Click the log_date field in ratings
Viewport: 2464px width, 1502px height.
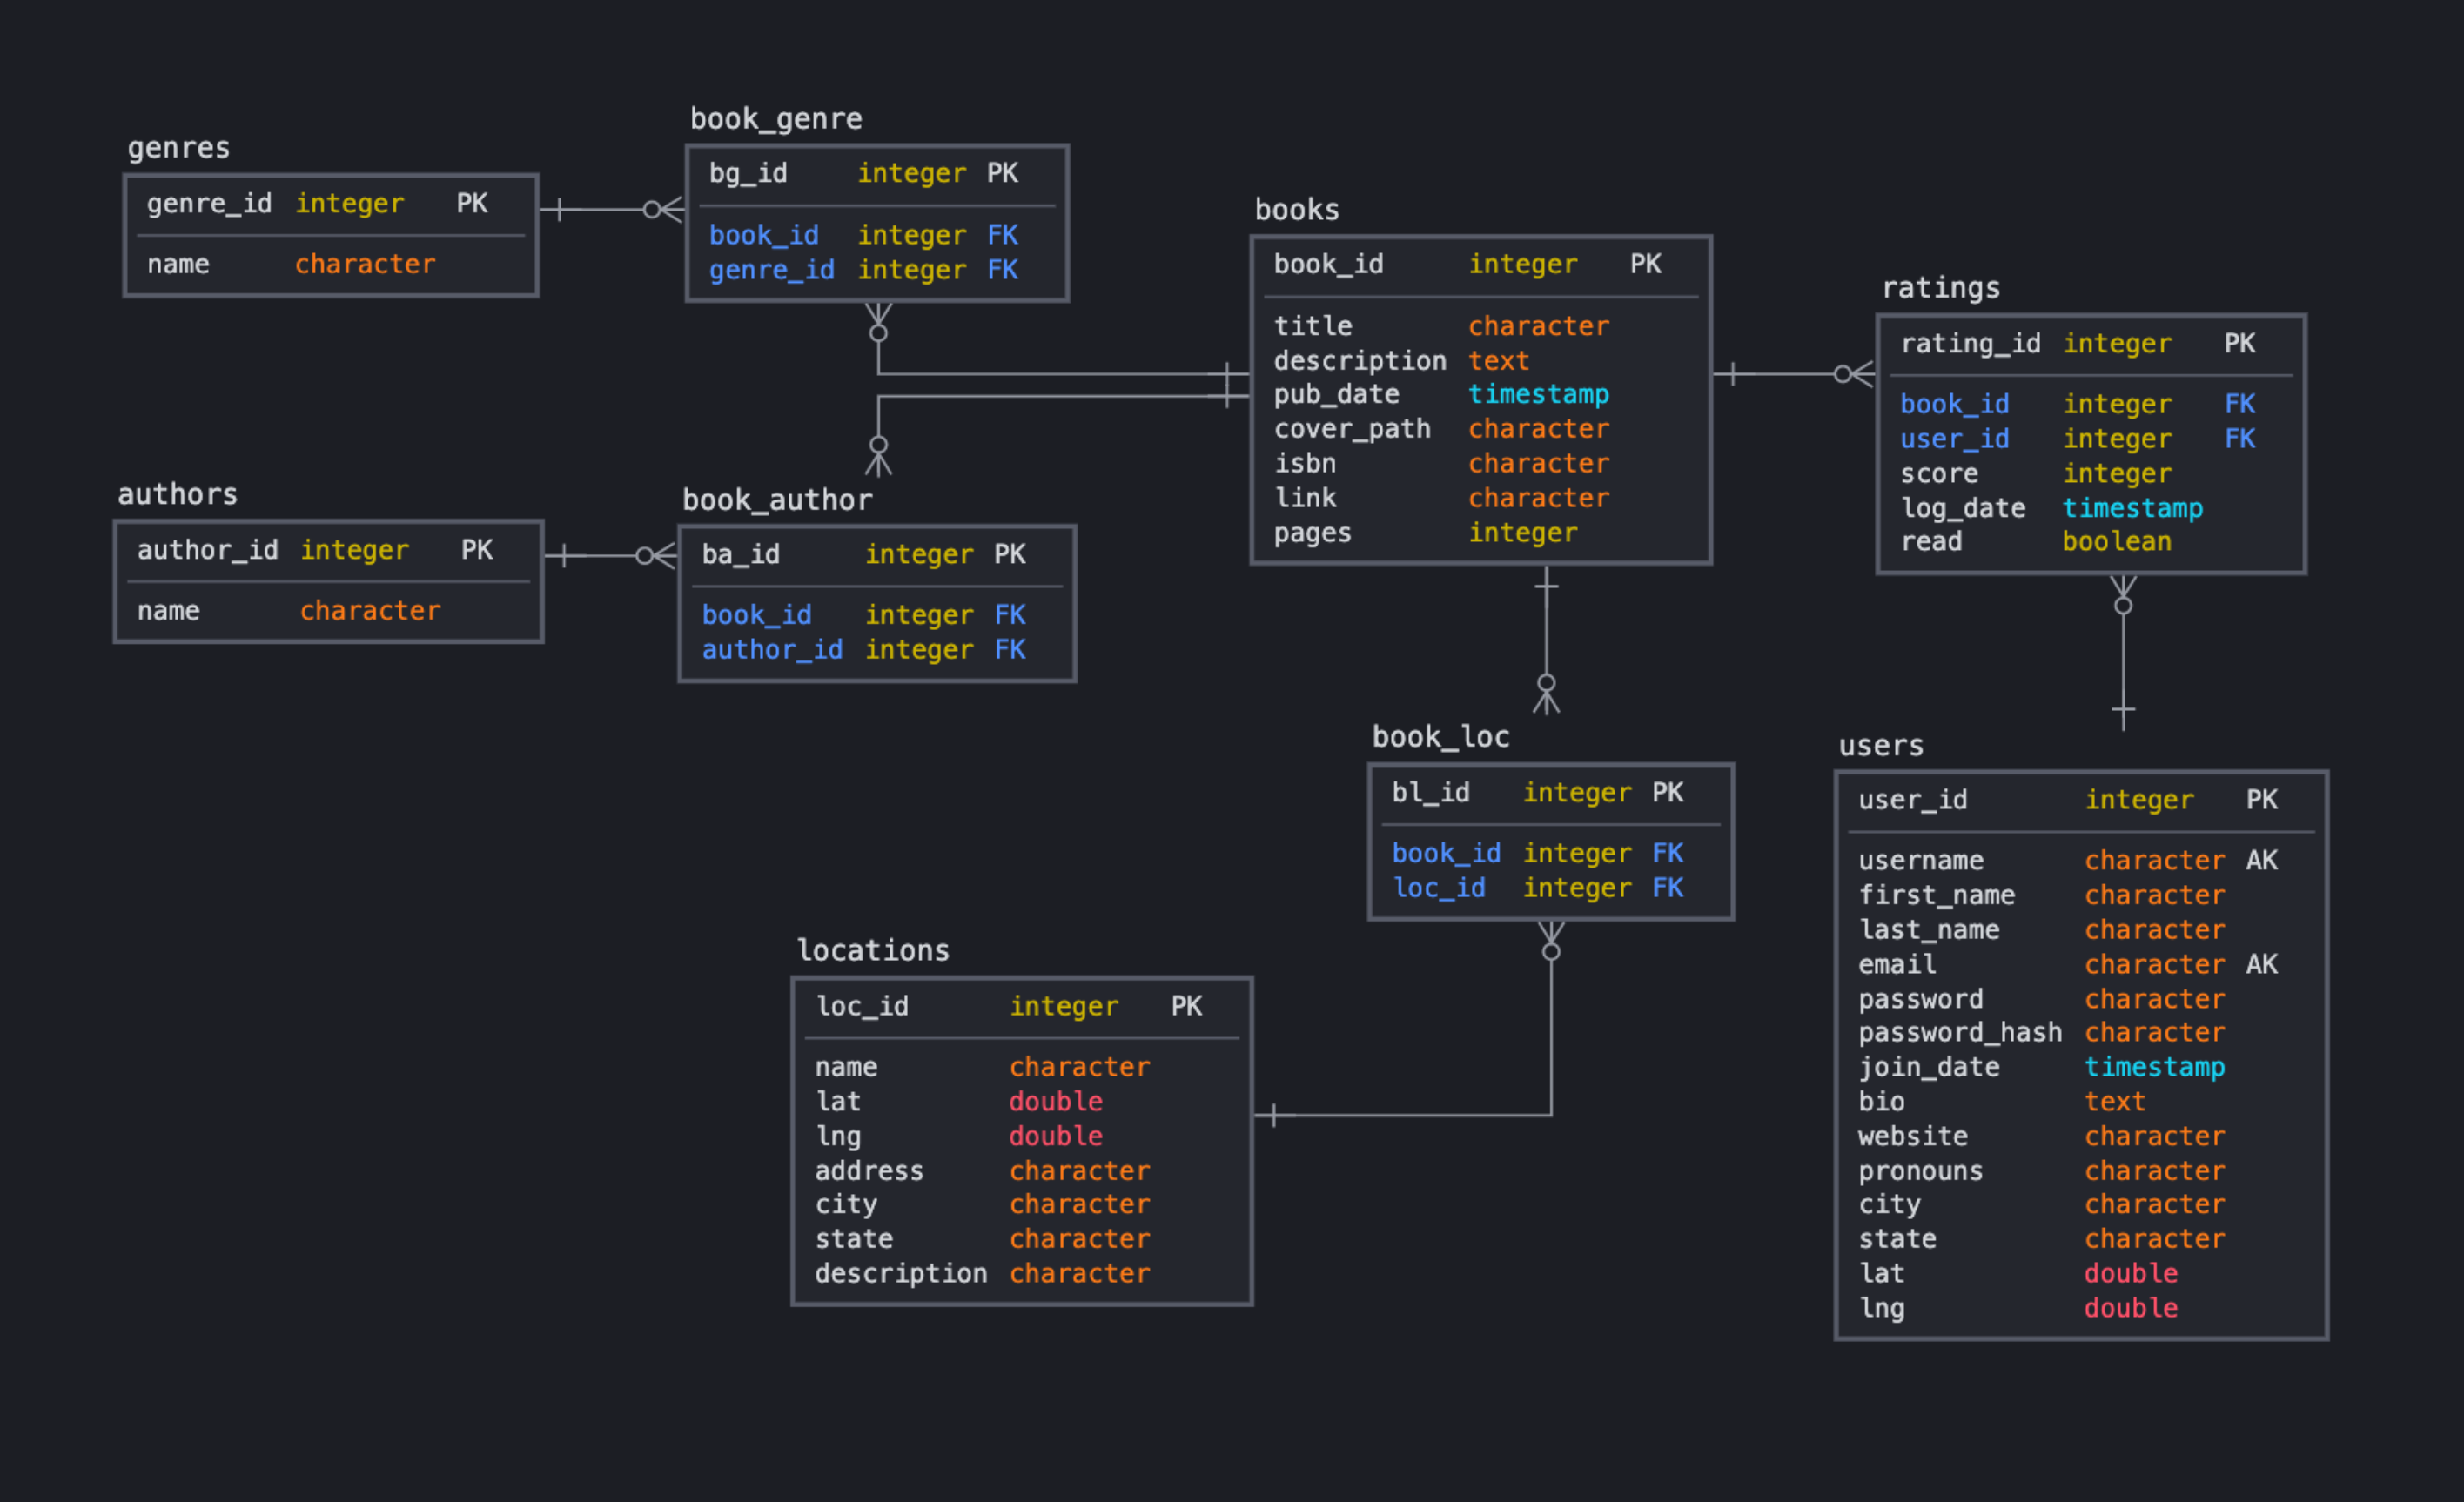point(1962,508)
